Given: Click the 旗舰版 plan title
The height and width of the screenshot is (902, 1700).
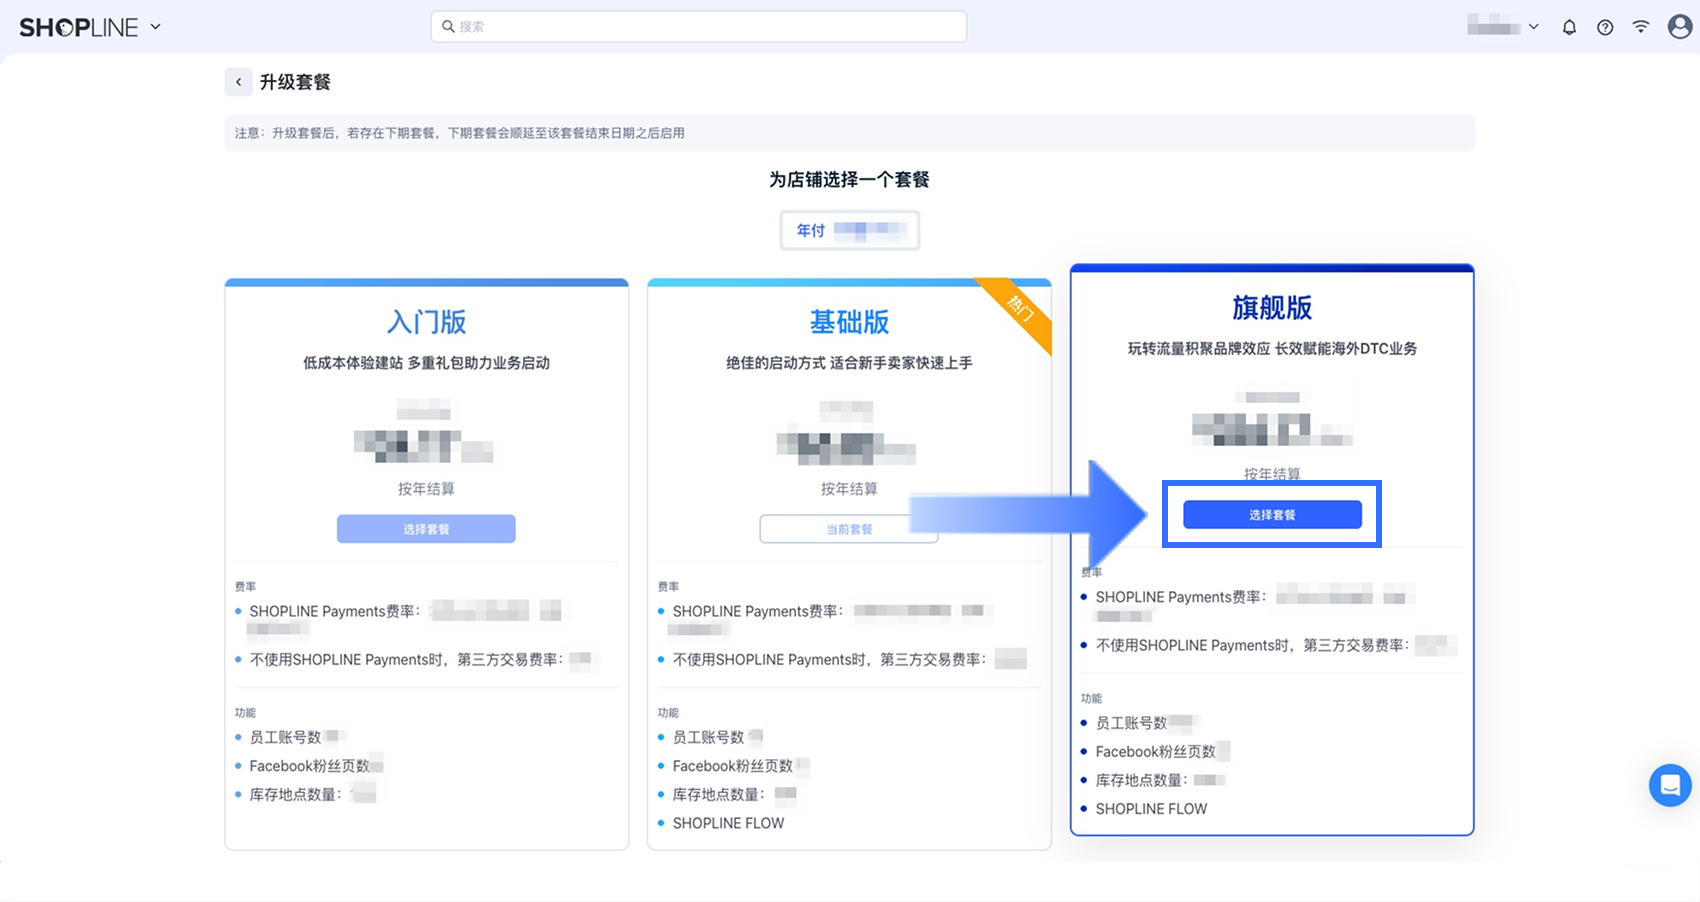Looking at the screenshot, I should point(1272,308).
